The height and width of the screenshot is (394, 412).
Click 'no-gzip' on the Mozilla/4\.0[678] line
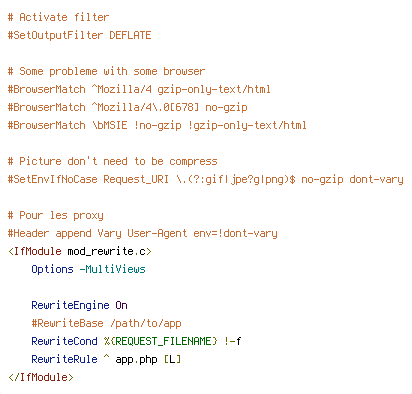click(226, 107)
